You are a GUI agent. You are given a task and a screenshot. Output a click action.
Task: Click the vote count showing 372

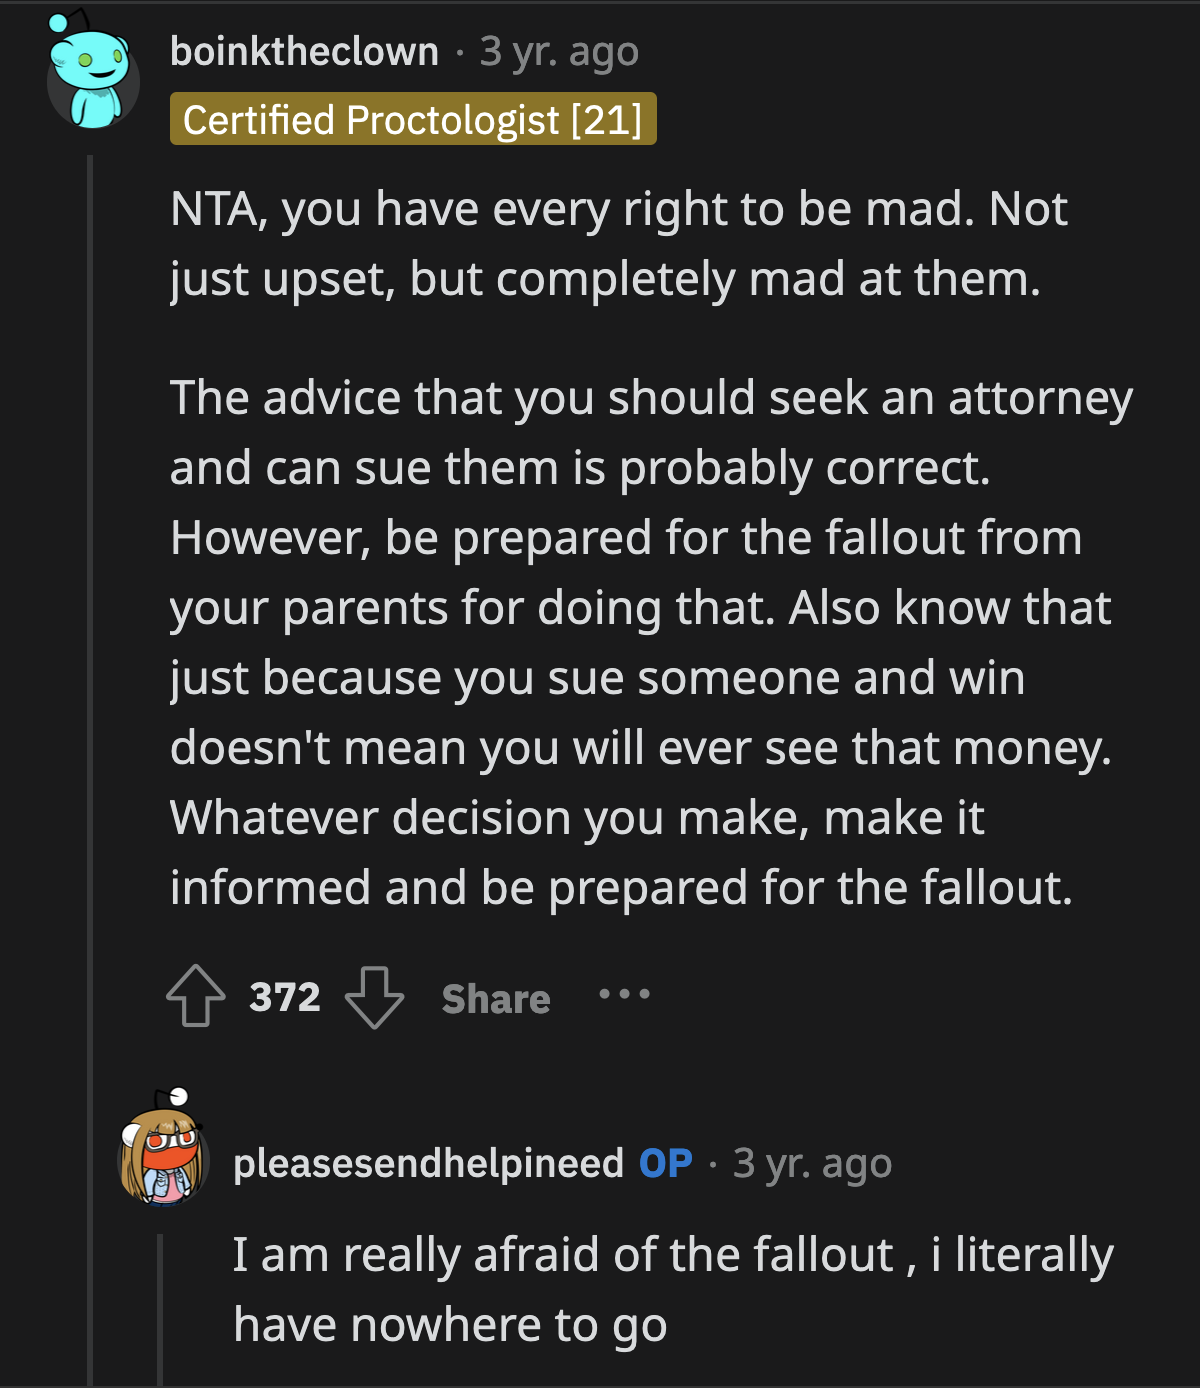(x=285, y=997)
